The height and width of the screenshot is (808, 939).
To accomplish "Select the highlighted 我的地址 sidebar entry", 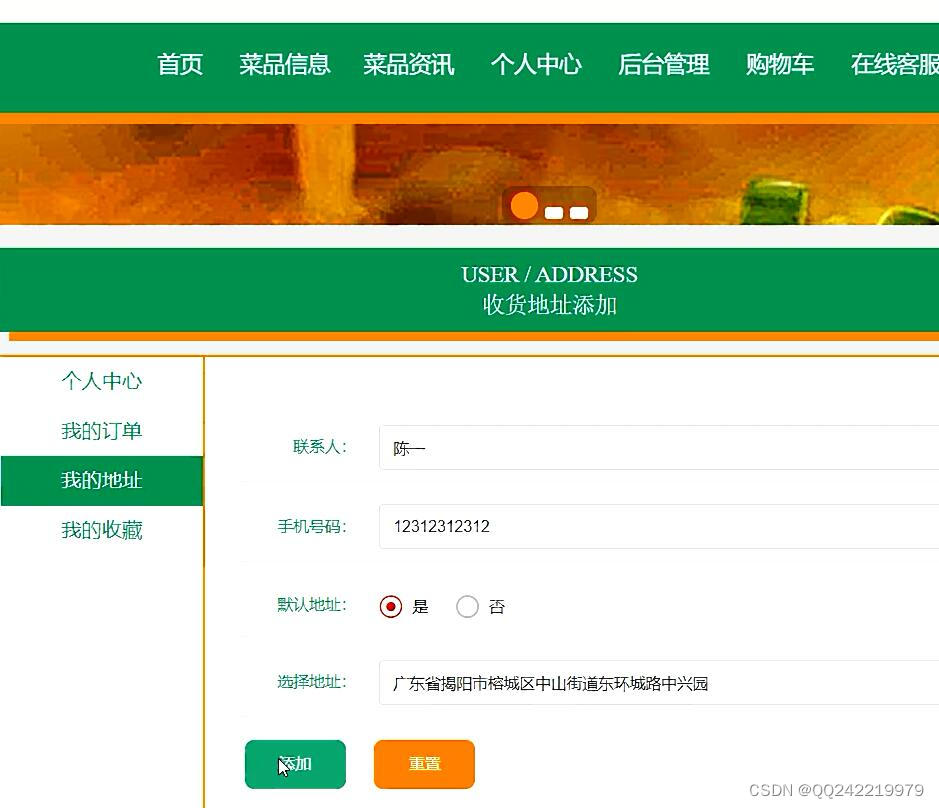I will [x=101, y=481].
